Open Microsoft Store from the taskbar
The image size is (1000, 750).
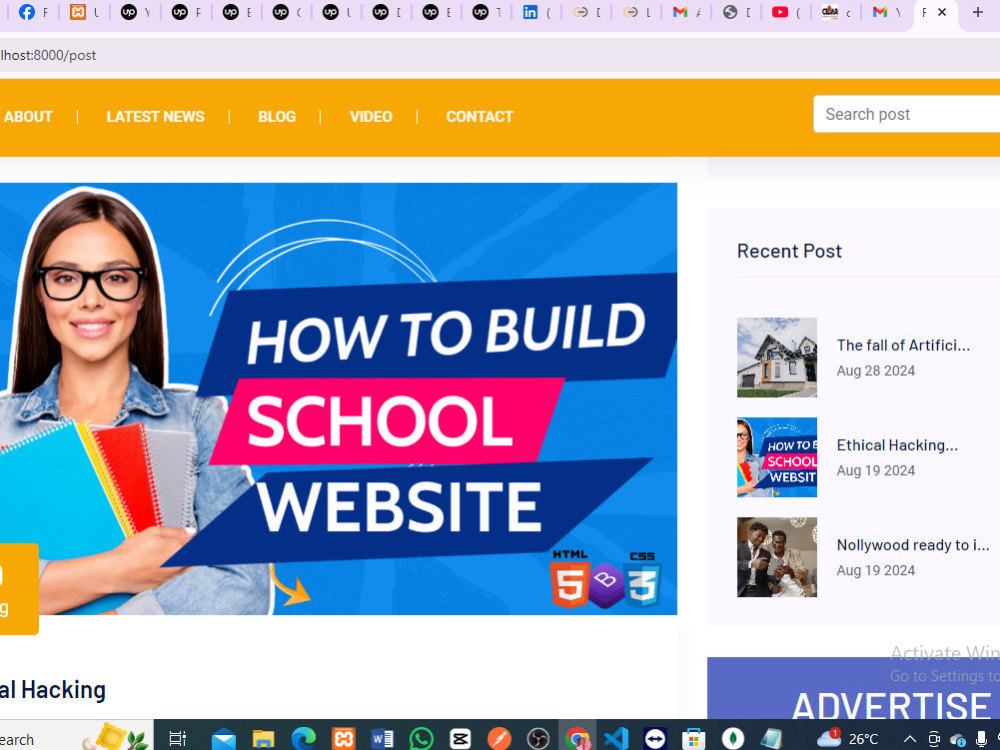[x=693, y=739]
